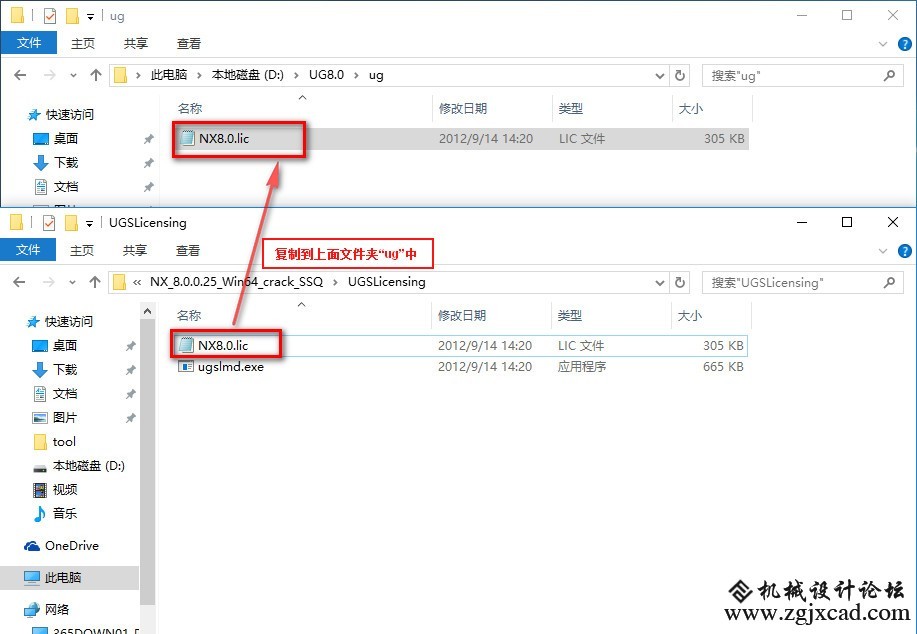Click the search magnifier icon in the ug window

[x=890, y=75]
